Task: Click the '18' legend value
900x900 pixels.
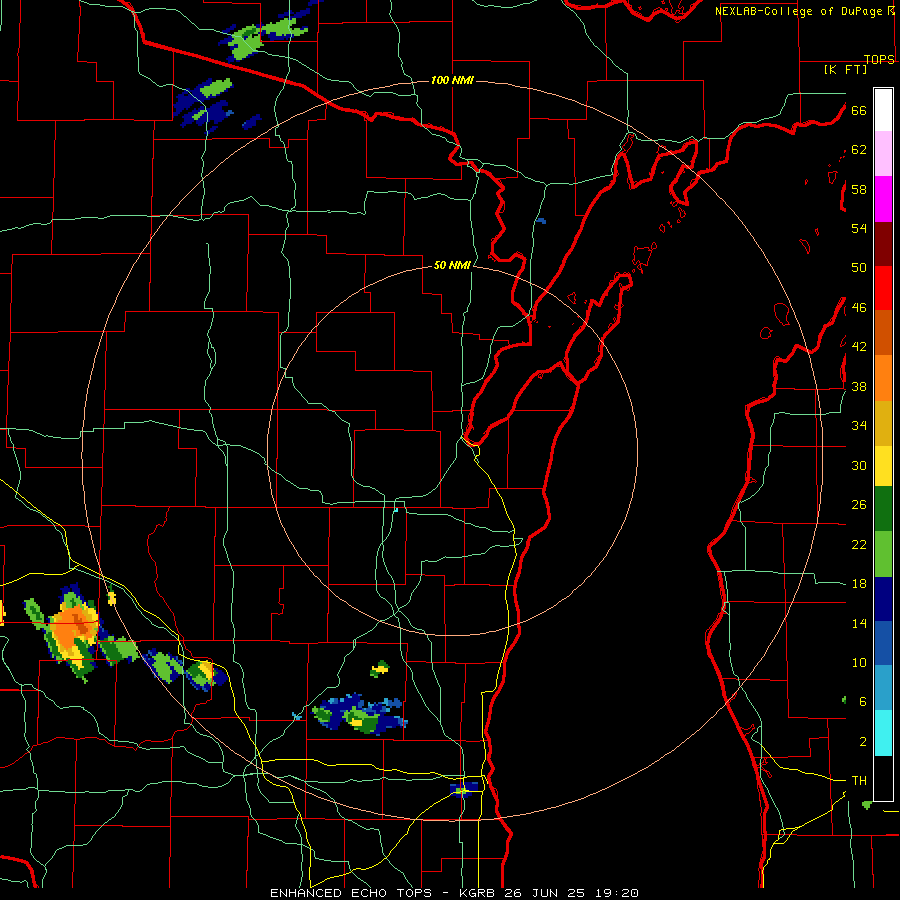Action: 859,584
